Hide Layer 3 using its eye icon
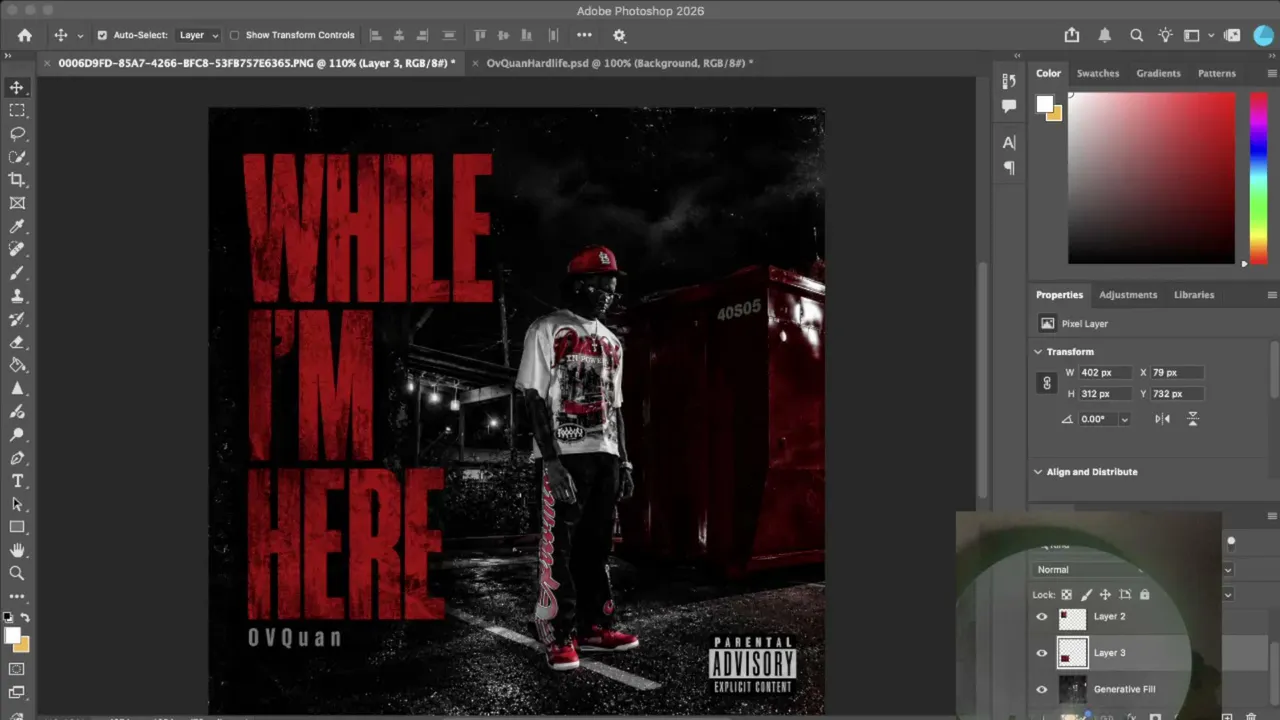 (x=1042, y=653)
